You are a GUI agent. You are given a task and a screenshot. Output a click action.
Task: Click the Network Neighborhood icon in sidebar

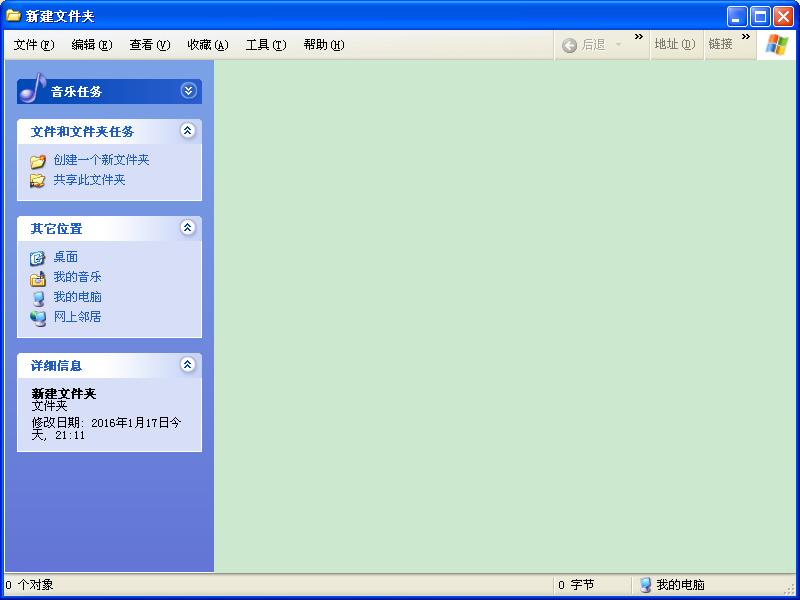click(x=38, y=318)
